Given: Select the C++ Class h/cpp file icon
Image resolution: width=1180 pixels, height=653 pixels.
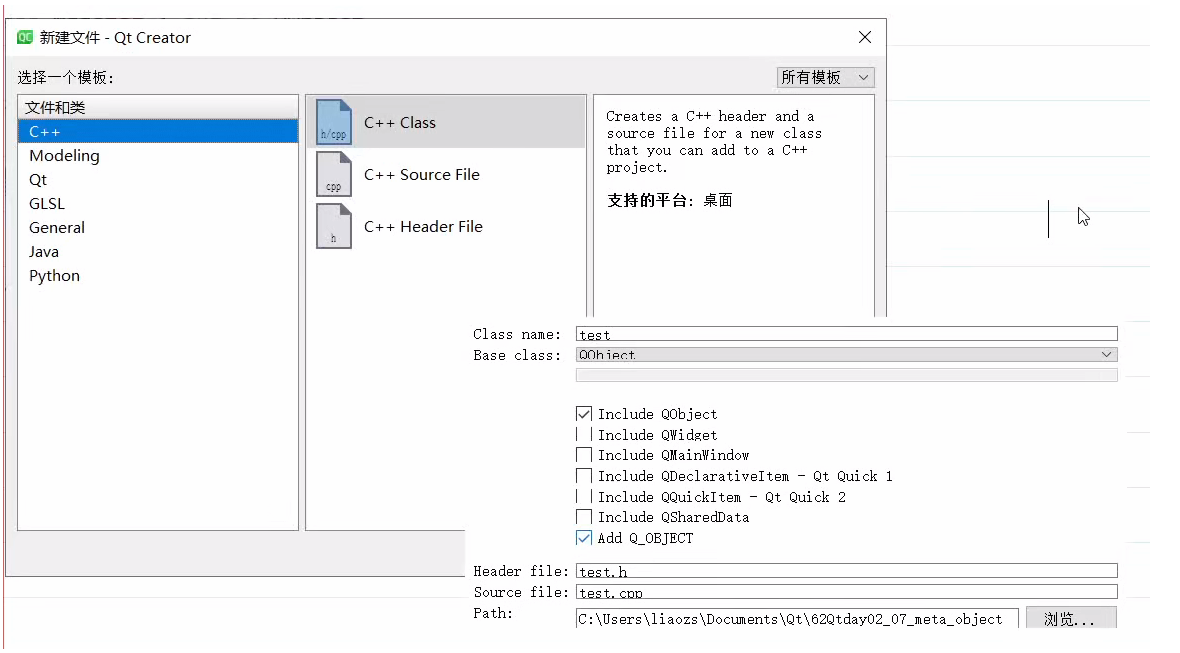Looking at the screenshot, I should pyautogui.click(x=333, y=122).
